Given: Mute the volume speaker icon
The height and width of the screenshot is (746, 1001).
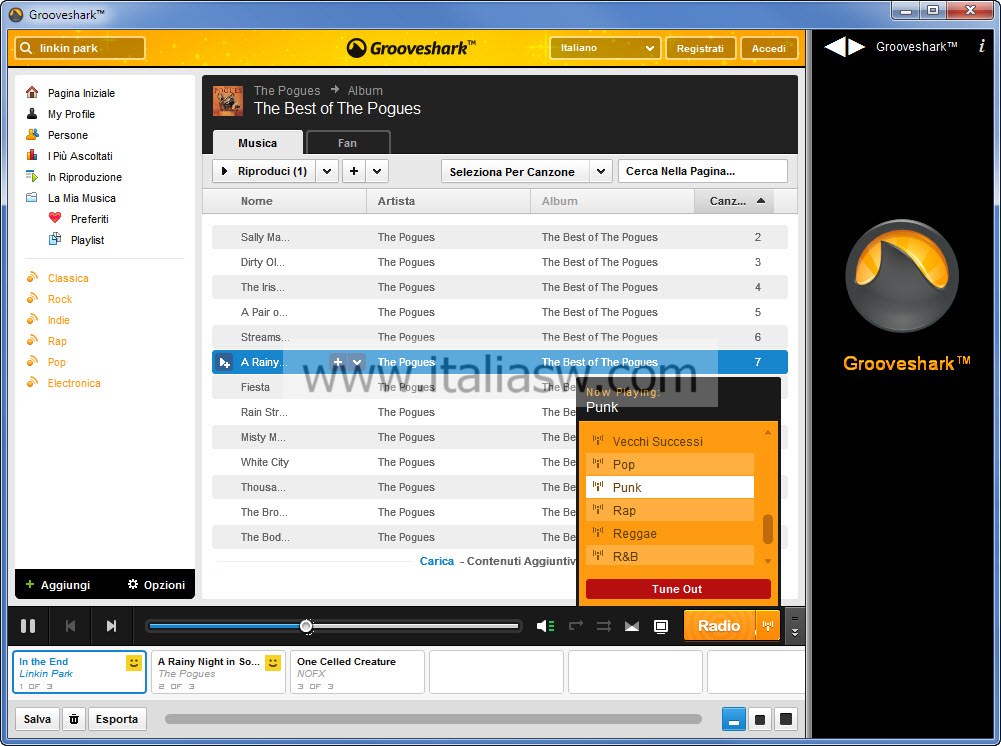Looking at the screenshot, I should (x=545, y=626).
